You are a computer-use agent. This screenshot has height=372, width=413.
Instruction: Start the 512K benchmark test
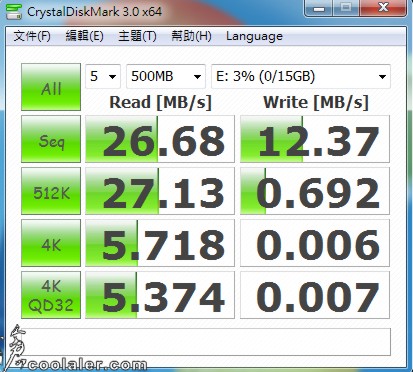(51, 191)
